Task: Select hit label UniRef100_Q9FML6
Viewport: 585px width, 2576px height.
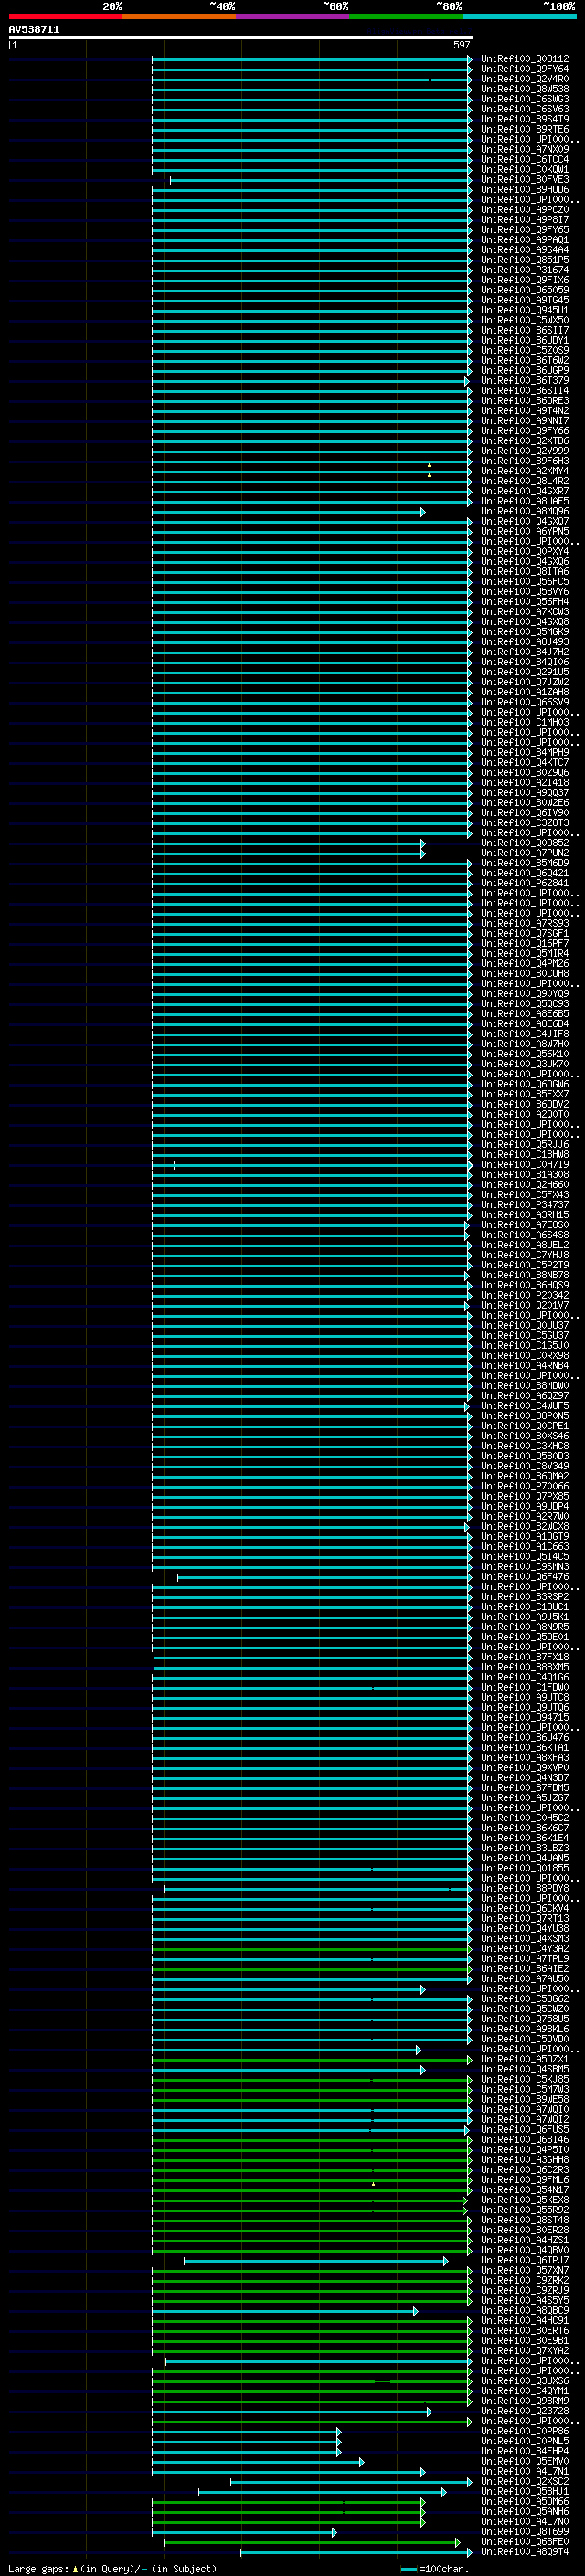Action: coord(525,2179)
